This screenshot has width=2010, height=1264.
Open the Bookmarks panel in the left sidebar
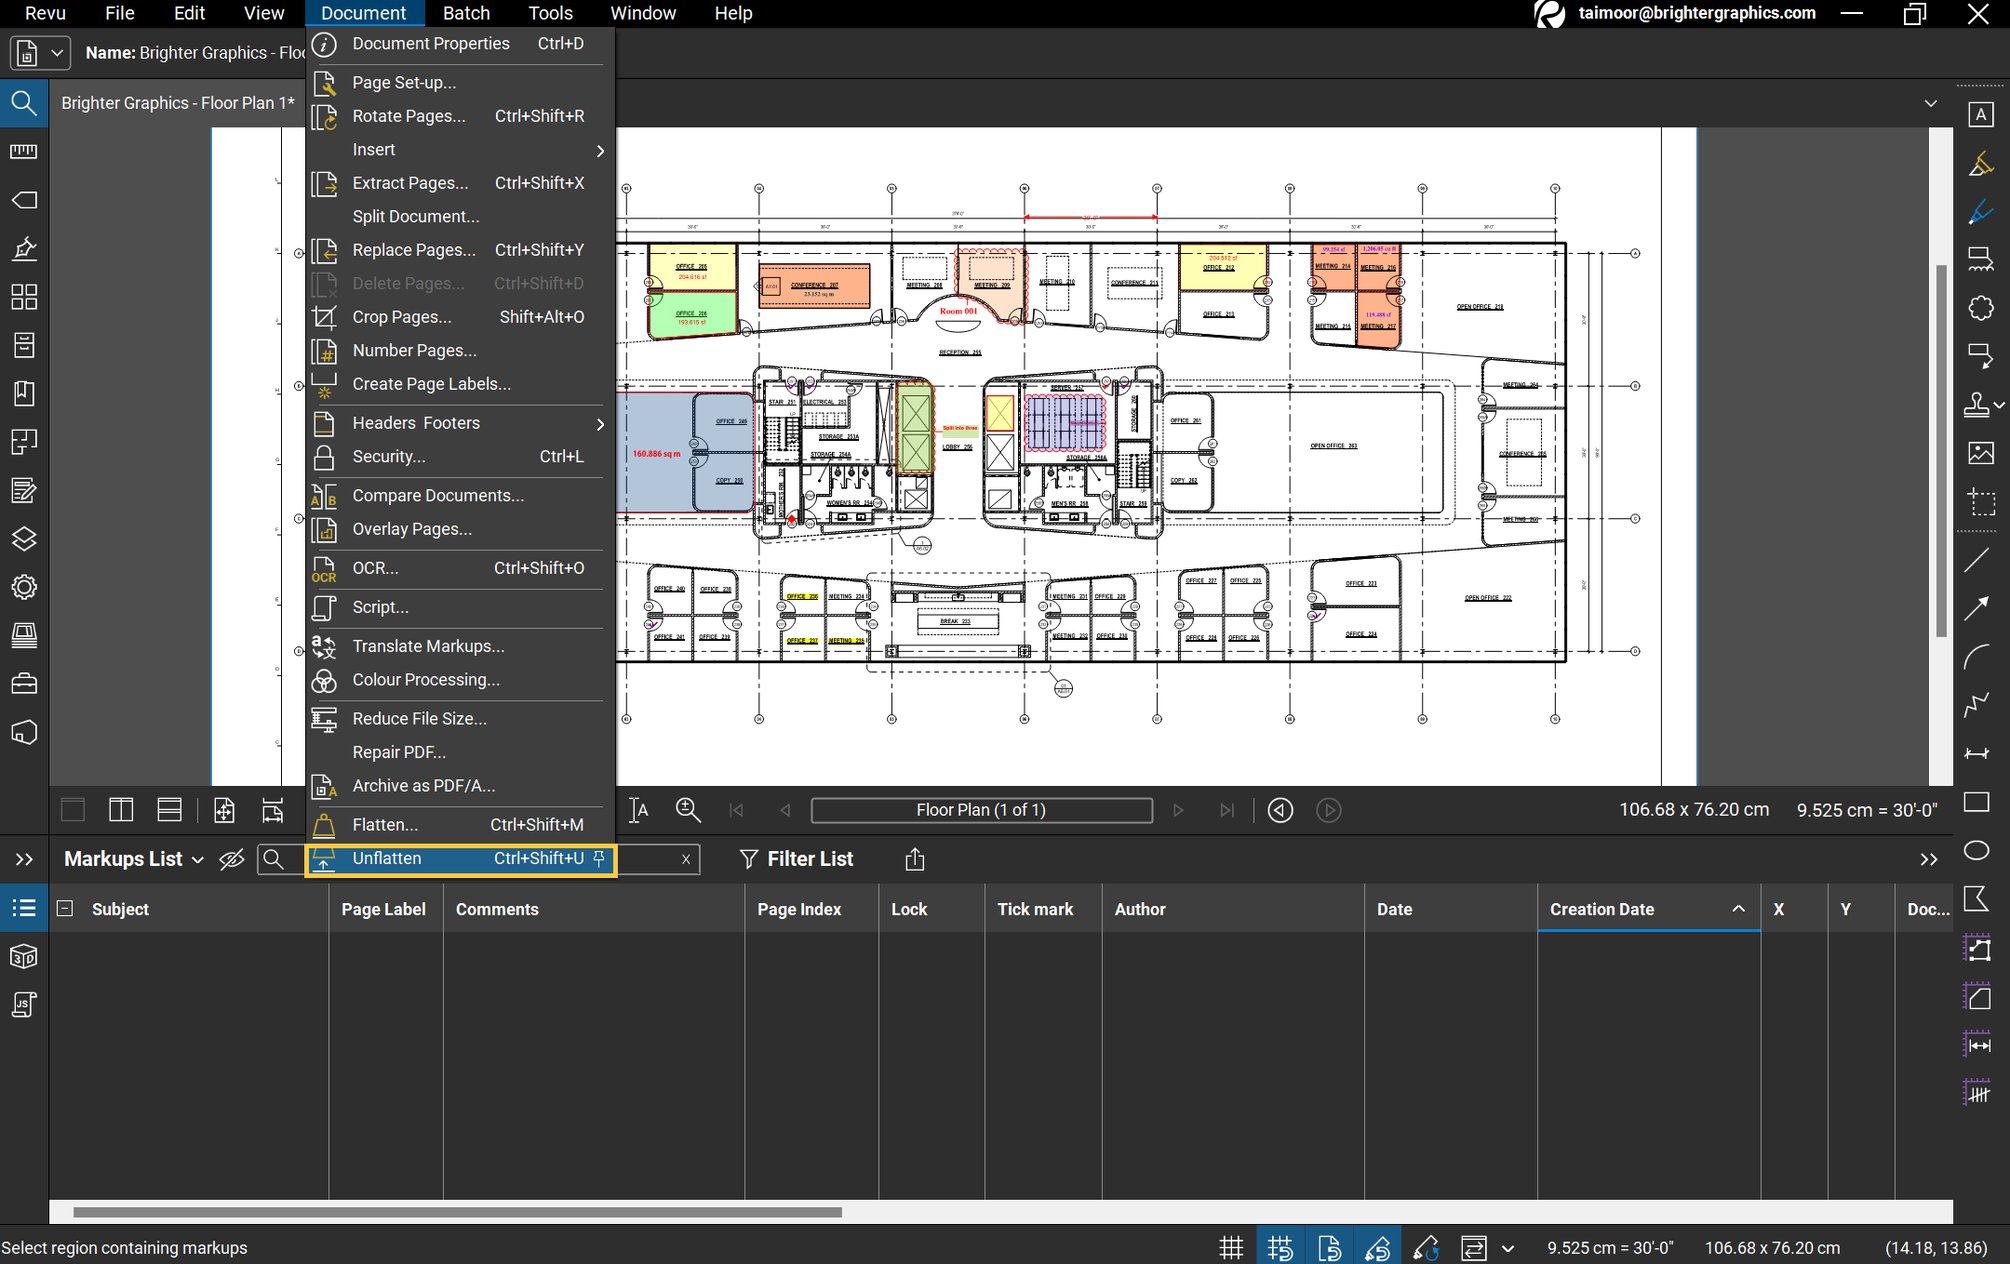24,394
